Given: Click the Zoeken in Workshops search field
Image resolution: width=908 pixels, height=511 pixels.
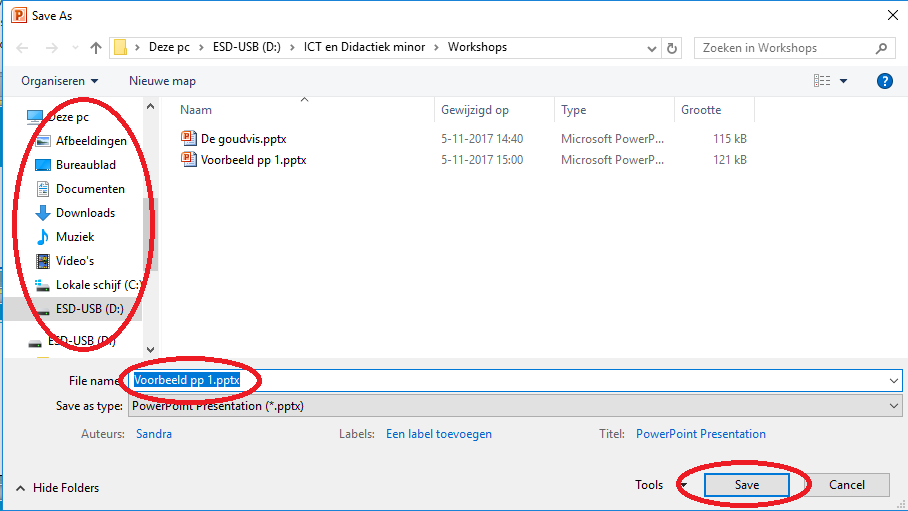Looking at the screenshot, I should [785, 48].
